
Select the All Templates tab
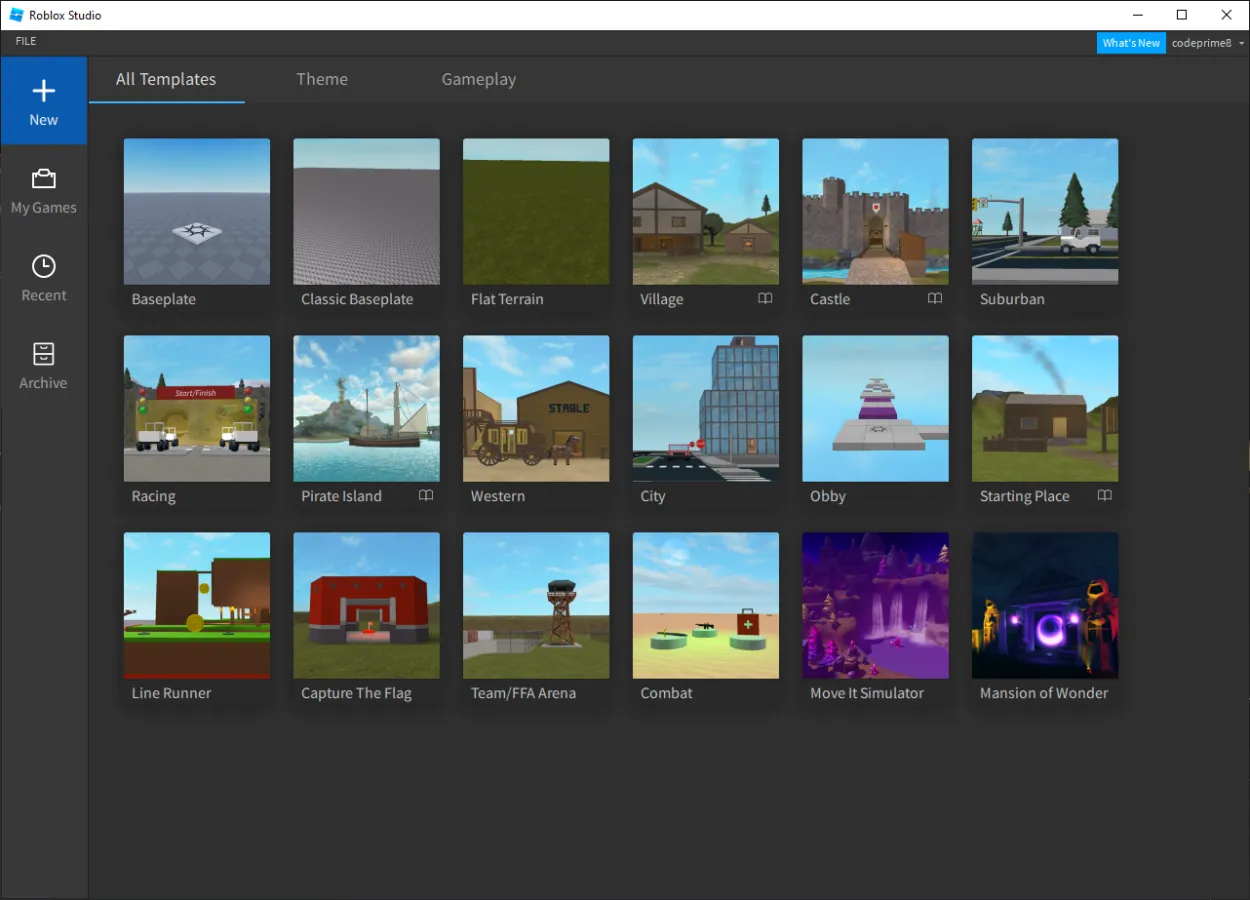pos(166,79)
